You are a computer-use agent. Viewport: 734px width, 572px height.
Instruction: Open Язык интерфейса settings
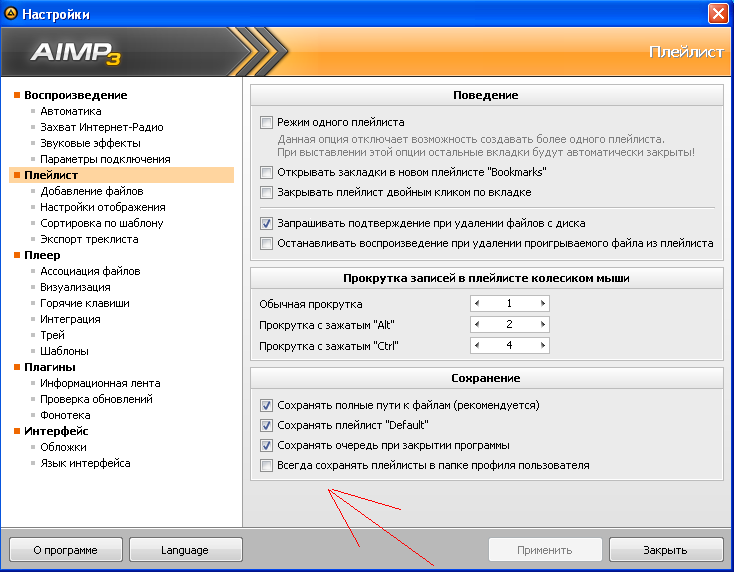point(85,463)
